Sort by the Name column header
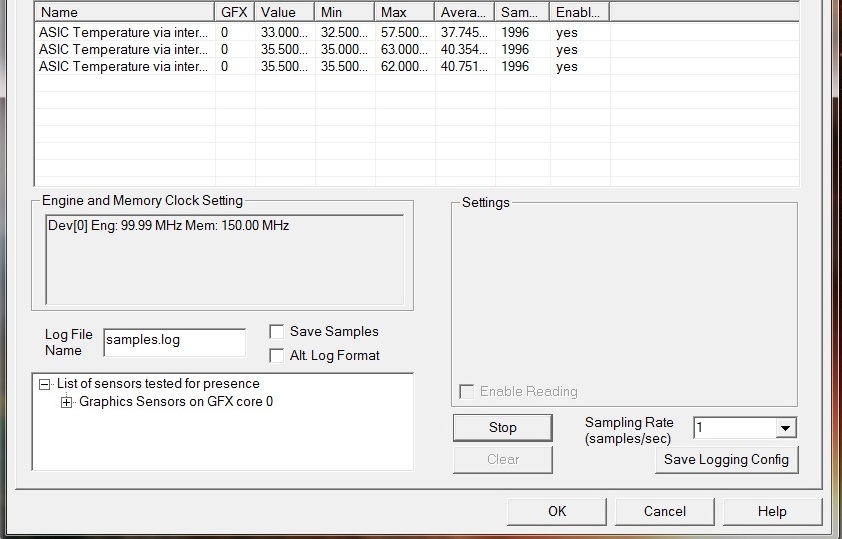Viewport: 842px width, 539px height. tap(125, 12)
